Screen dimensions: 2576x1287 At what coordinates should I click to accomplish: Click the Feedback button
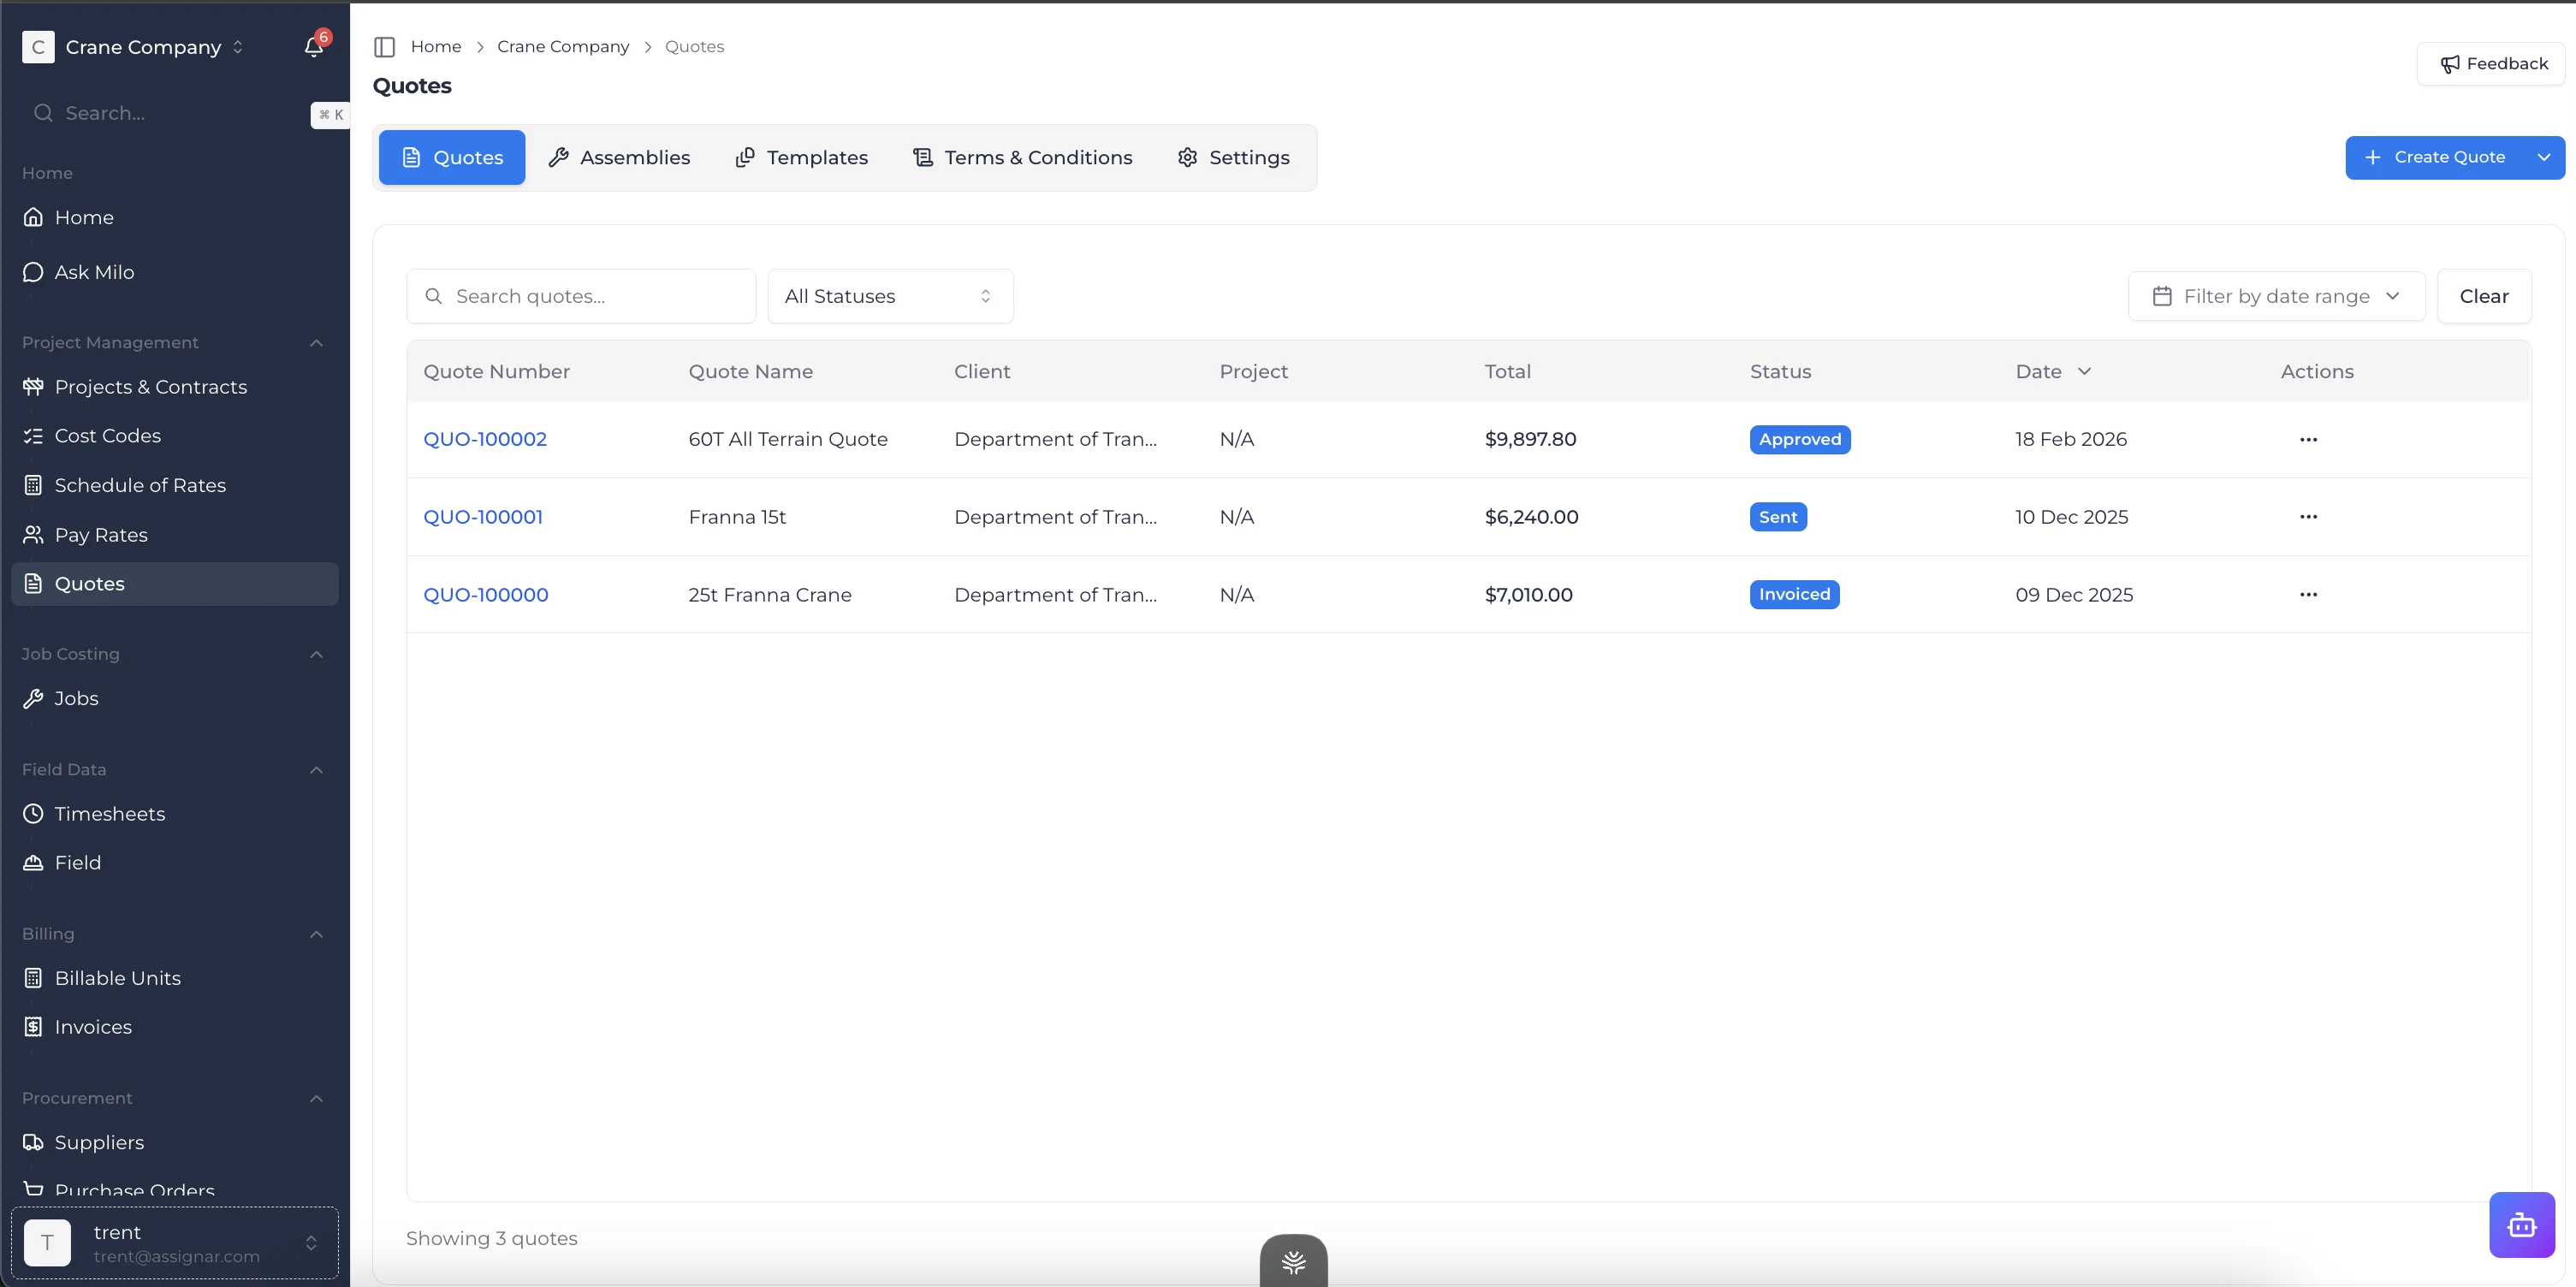click(x=2493, y=64)
